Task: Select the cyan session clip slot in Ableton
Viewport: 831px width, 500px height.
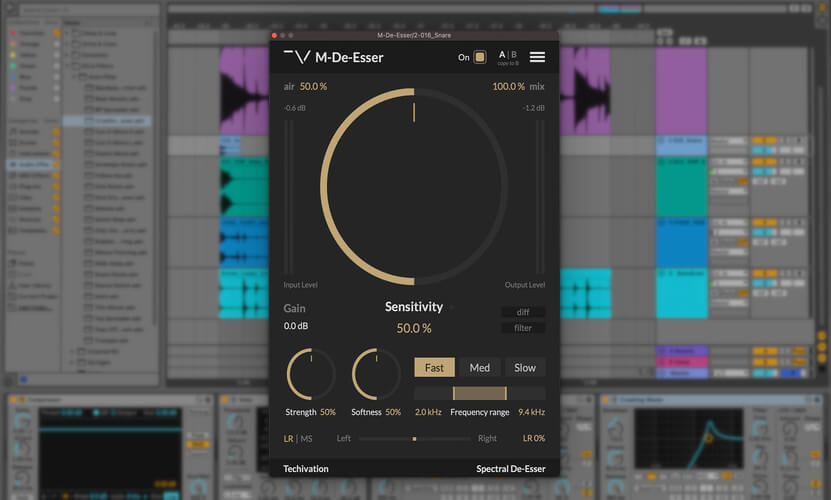Action: pyautogui.click(x=681, y=293)
